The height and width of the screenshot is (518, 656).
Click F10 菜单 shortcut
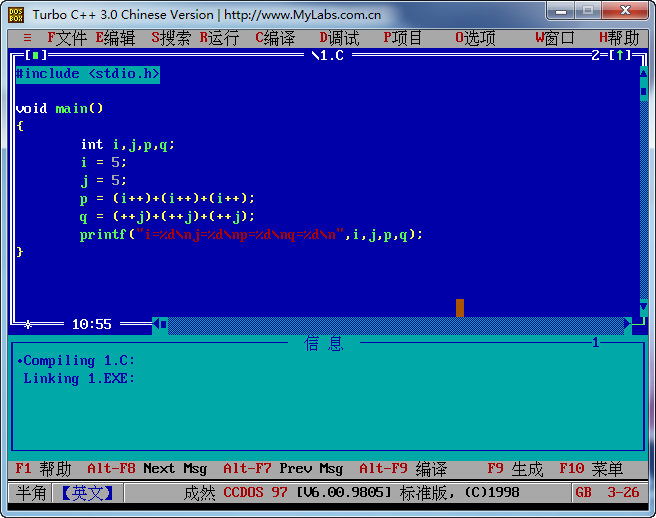(x=591, y=469)
